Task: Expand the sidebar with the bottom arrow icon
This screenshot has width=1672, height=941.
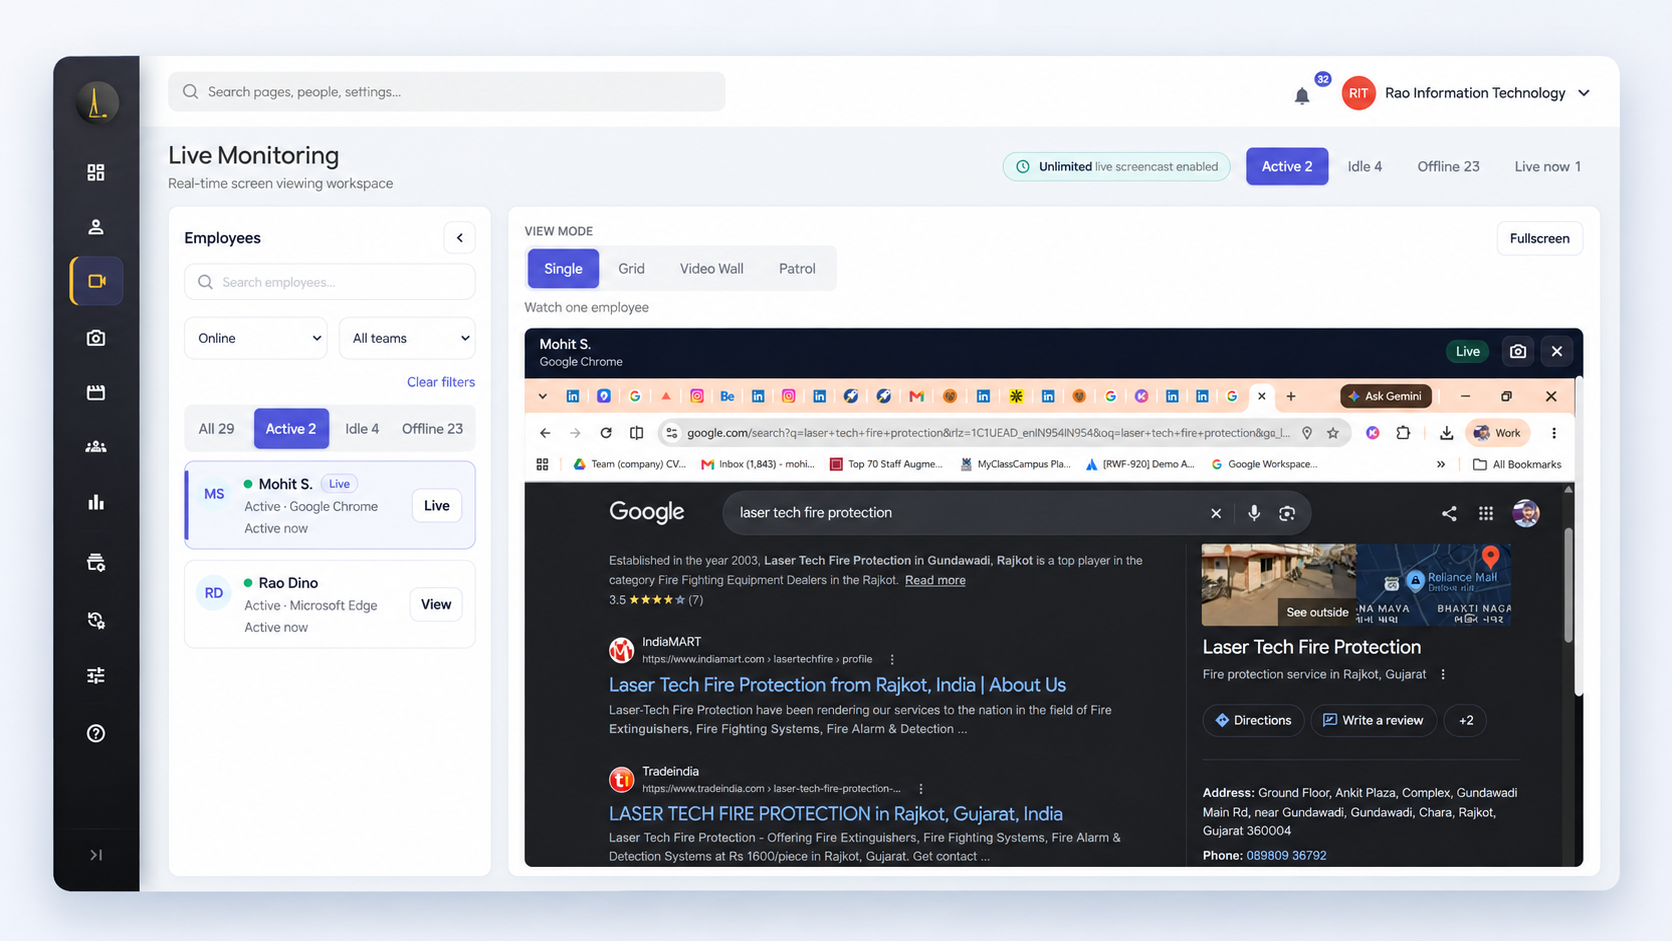Action: pyautogui.click(x=96, y=855)
